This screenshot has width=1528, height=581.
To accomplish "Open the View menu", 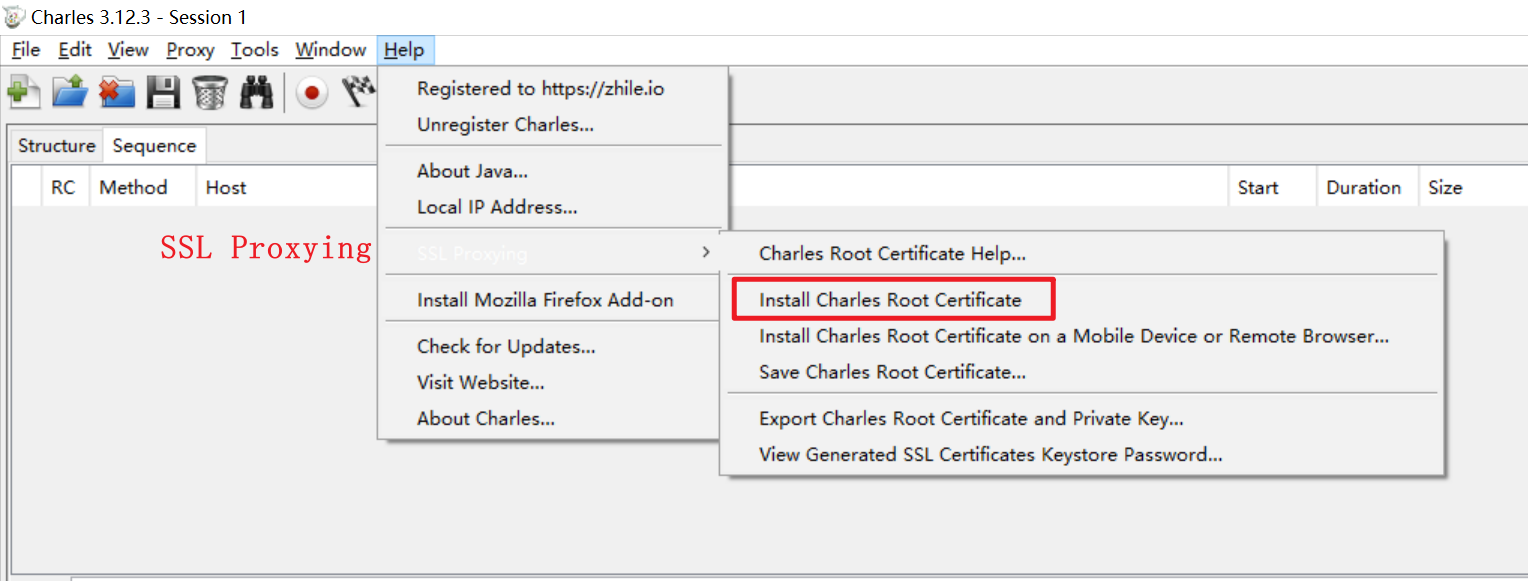I will coord(128,50).
